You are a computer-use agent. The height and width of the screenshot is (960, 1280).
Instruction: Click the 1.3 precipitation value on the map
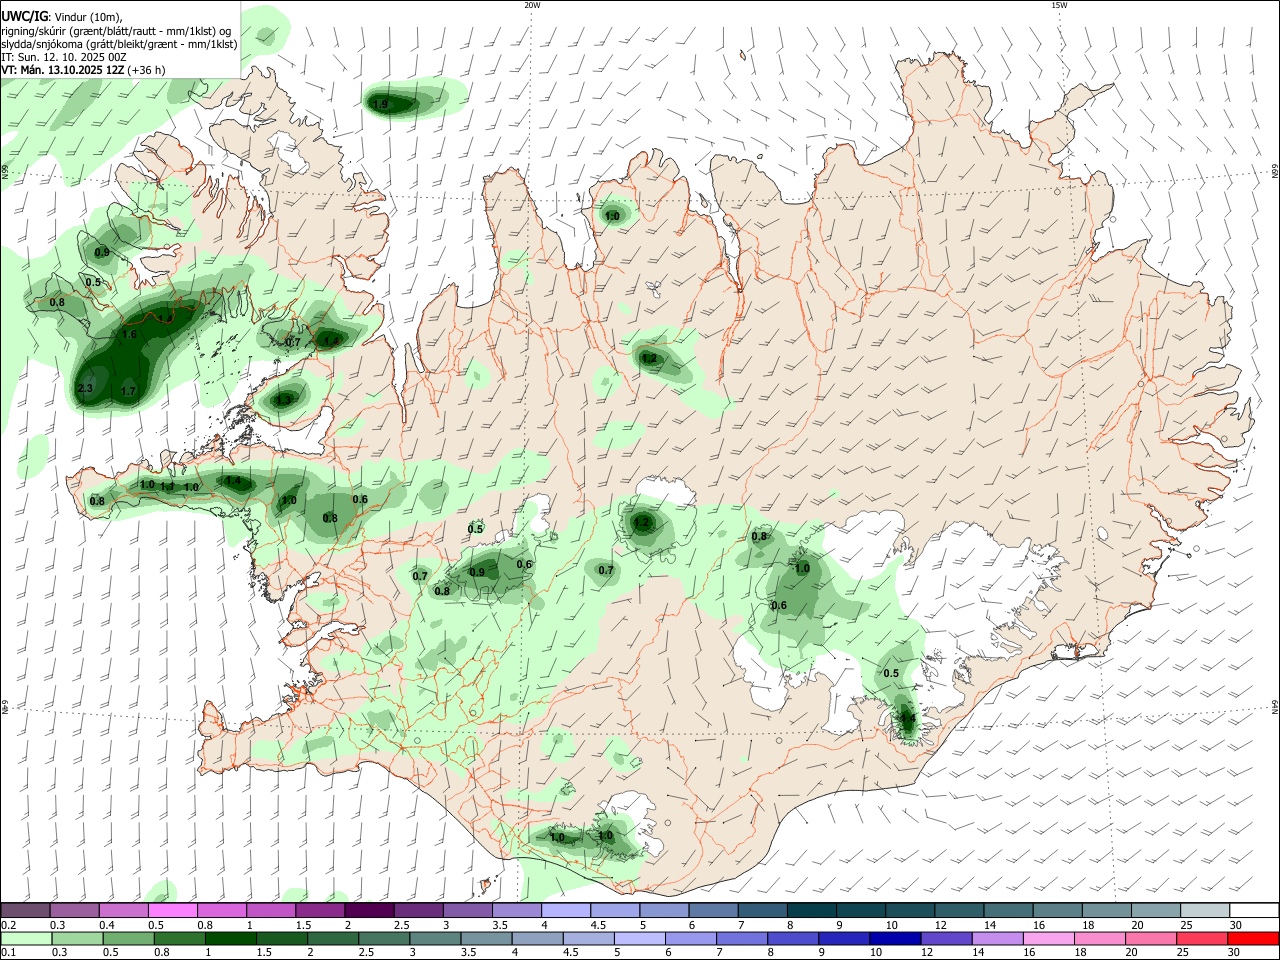click(x=284, y=400)
